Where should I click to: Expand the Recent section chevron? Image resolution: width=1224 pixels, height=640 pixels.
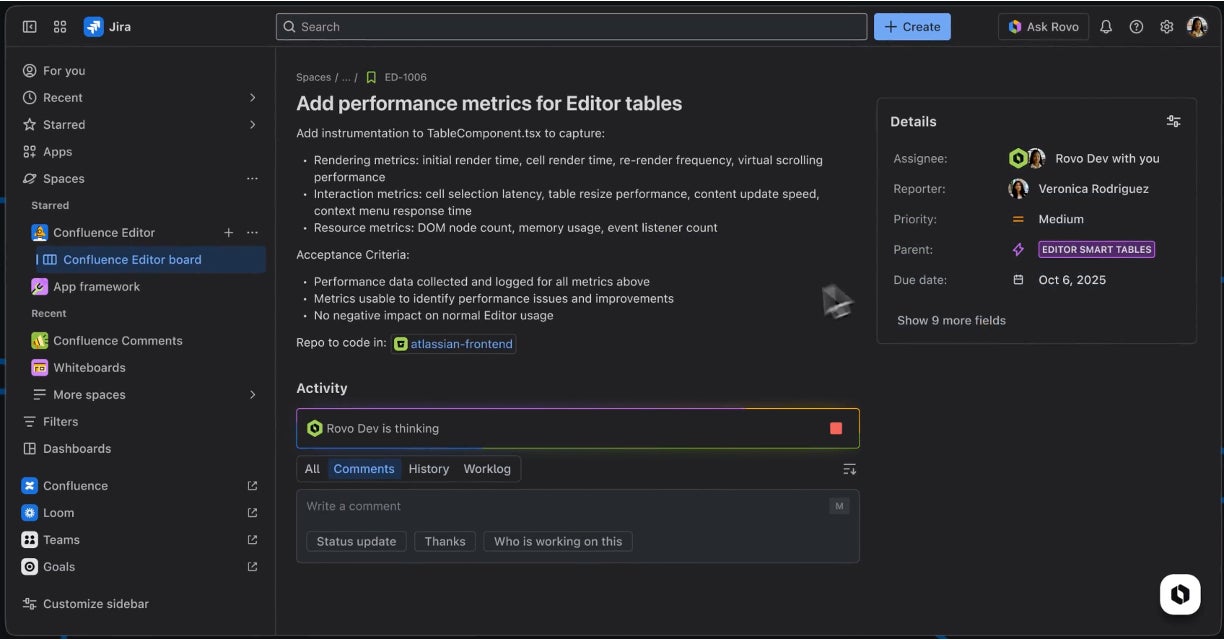pos(252,98)
